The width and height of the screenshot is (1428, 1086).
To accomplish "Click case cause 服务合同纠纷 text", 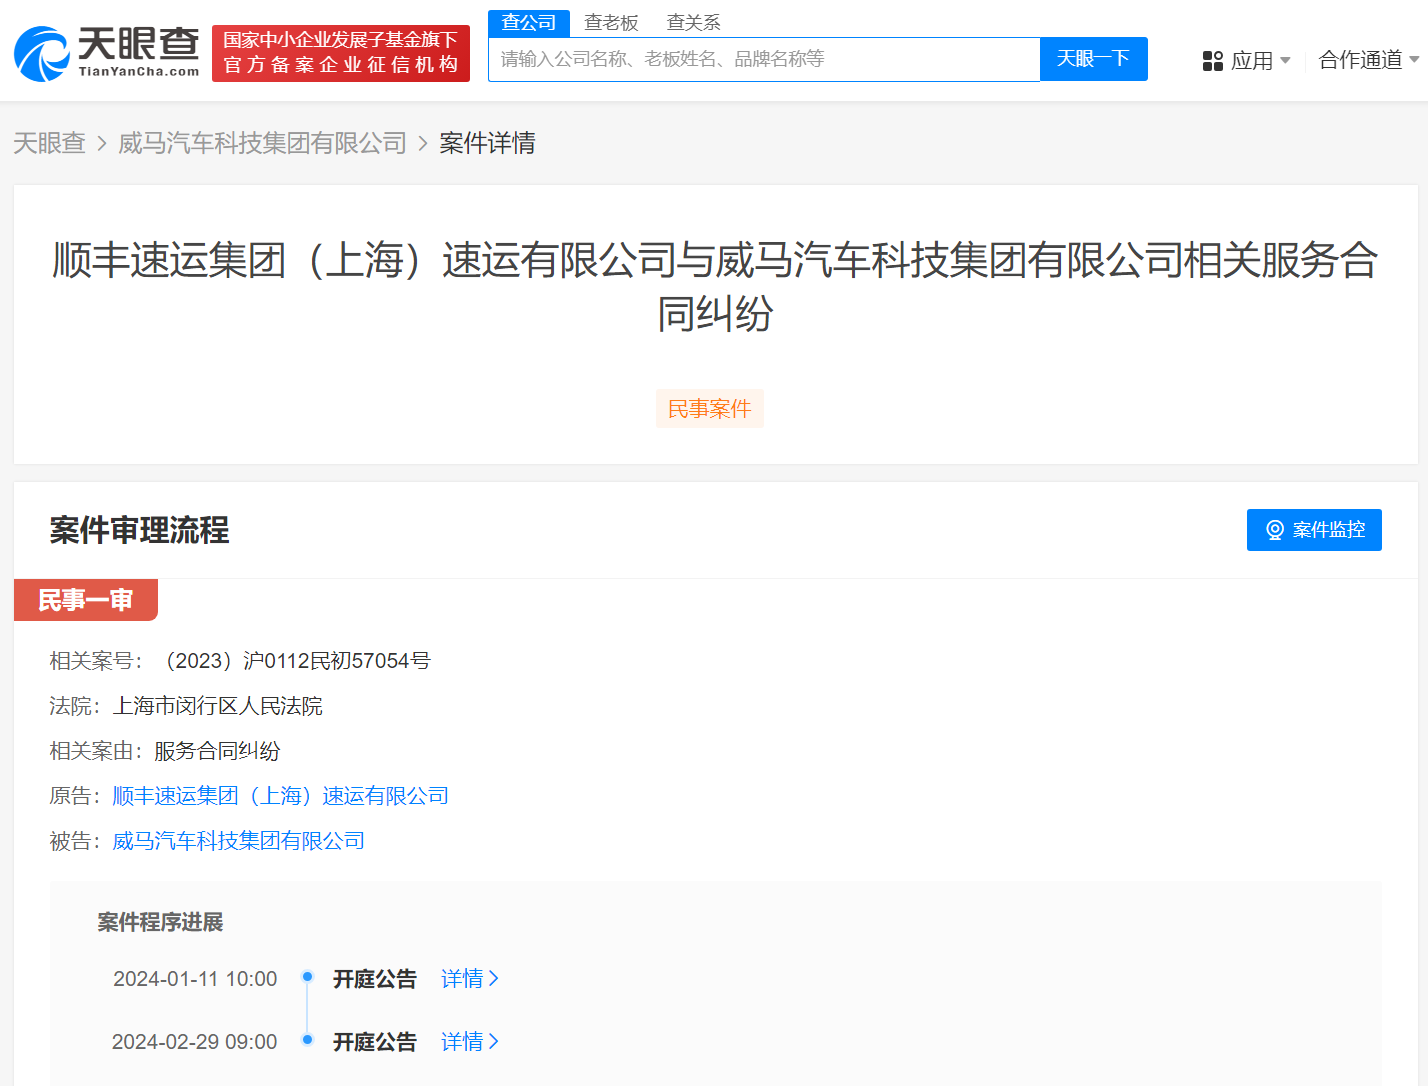I will point(217,751).
